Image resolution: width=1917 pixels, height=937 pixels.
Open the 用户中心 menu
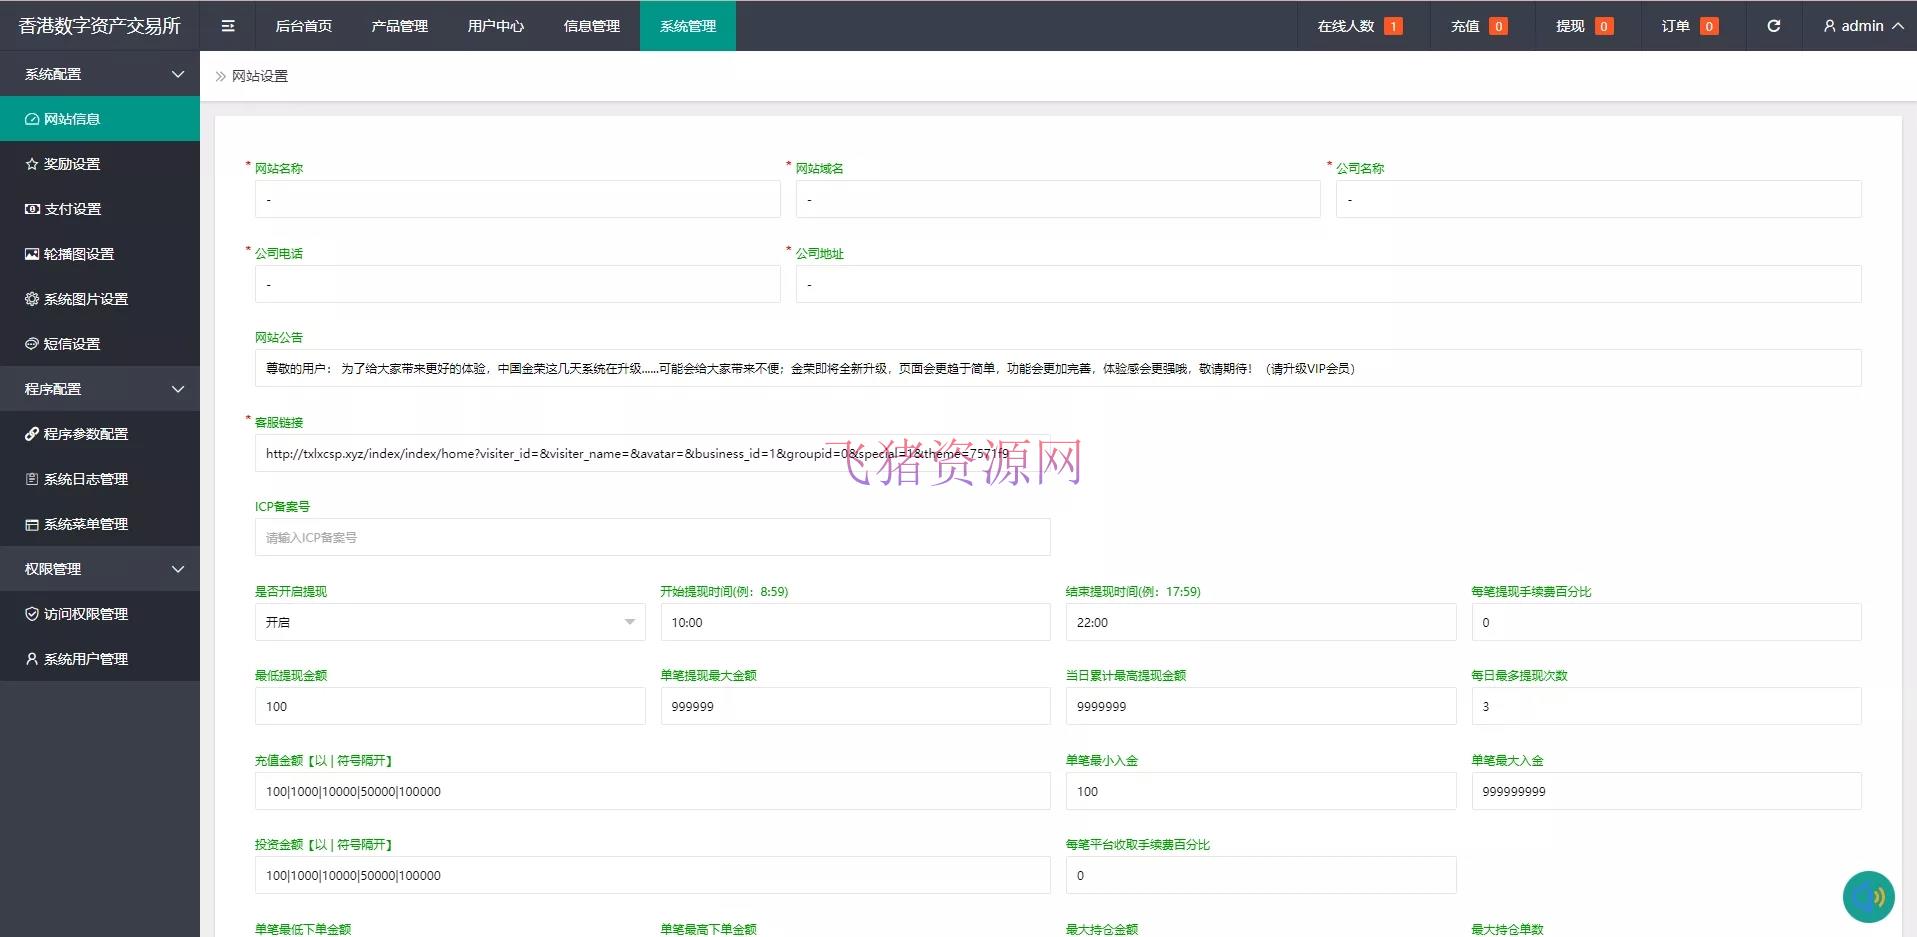[494, 25]
